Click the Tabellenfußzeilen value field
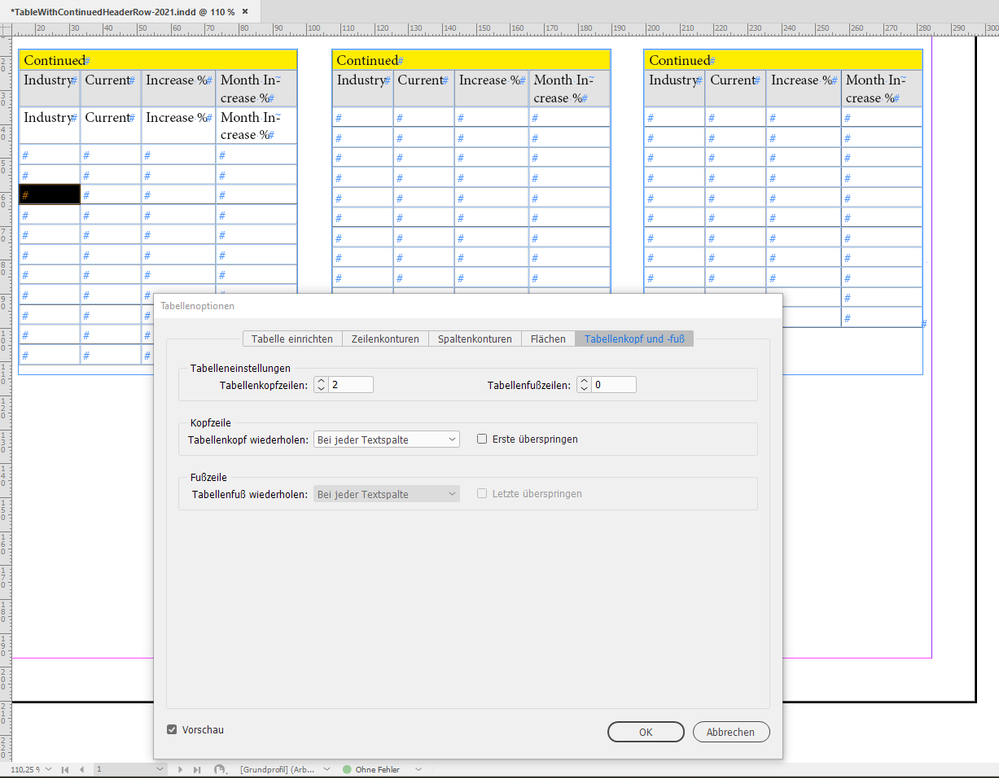999x778 pixels. (x=615, y=384)
